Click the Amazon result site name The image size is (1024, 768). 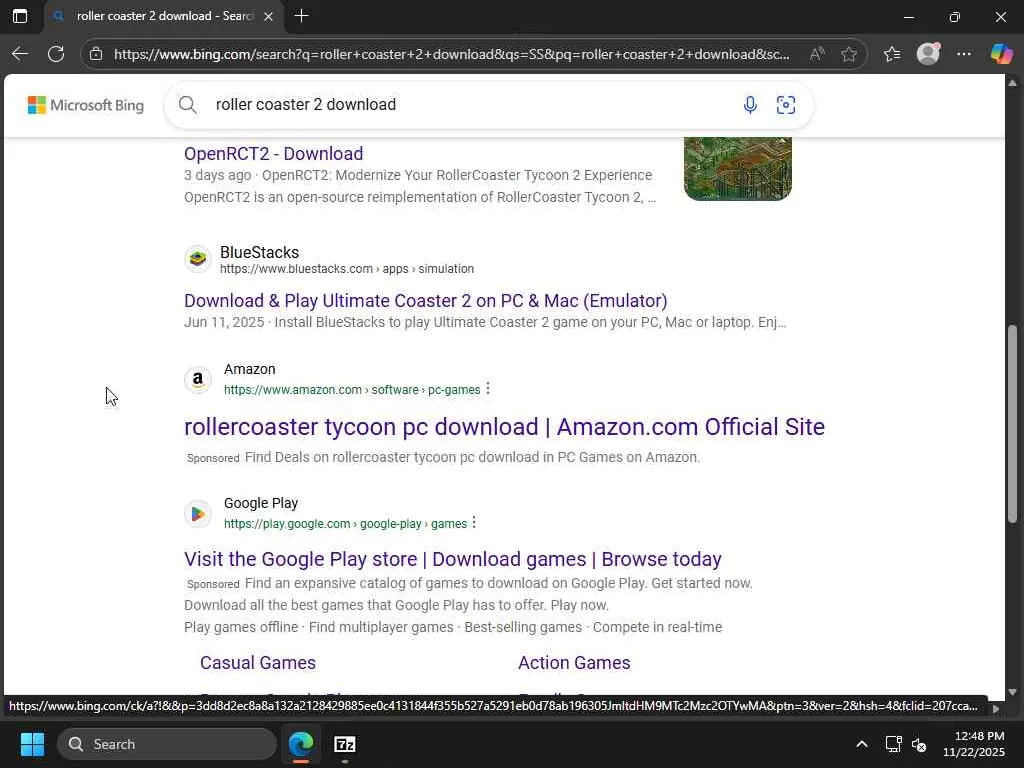click(249, 369)
